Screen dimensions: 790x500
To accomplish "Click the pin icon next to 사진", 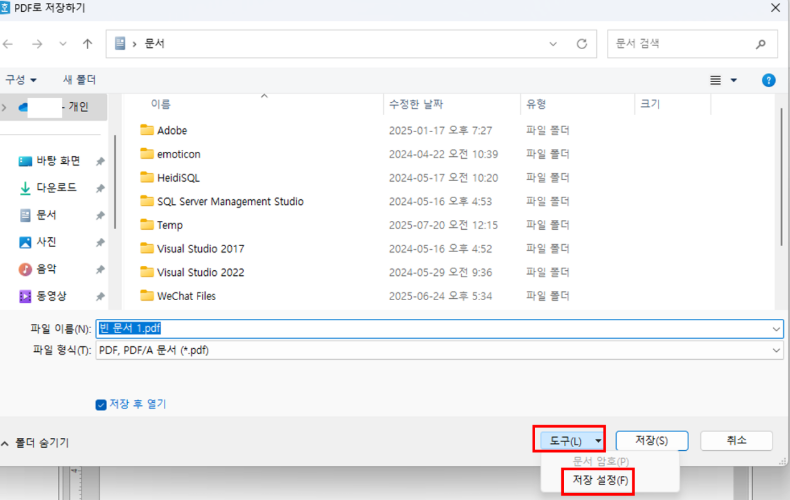I will 100,242.
